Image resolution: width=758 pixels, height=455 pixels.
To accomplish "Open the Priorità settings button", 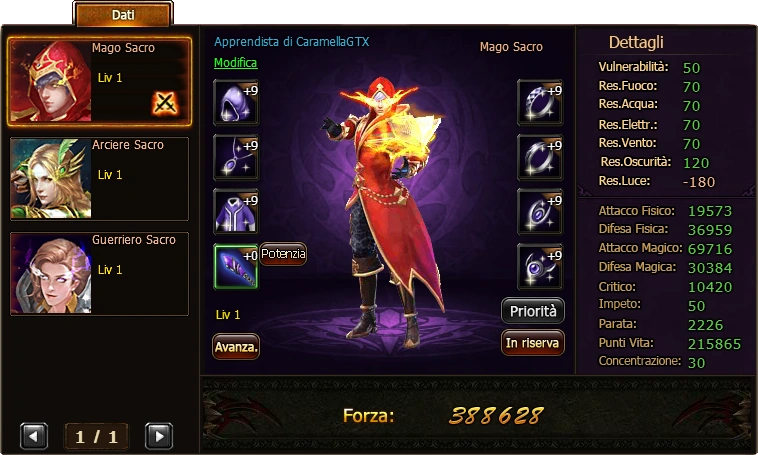I will [533, 310].
